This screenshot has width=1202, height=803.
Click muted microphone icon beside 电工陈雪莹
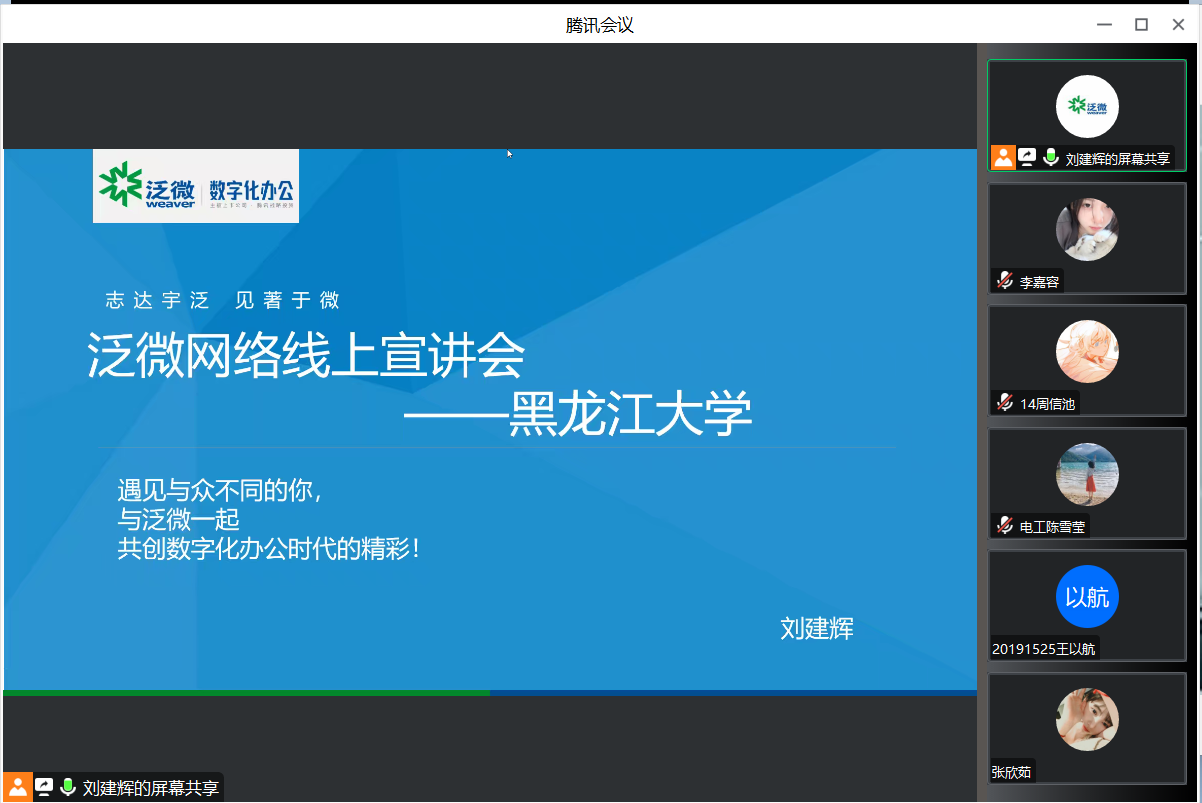[1004, 525]
